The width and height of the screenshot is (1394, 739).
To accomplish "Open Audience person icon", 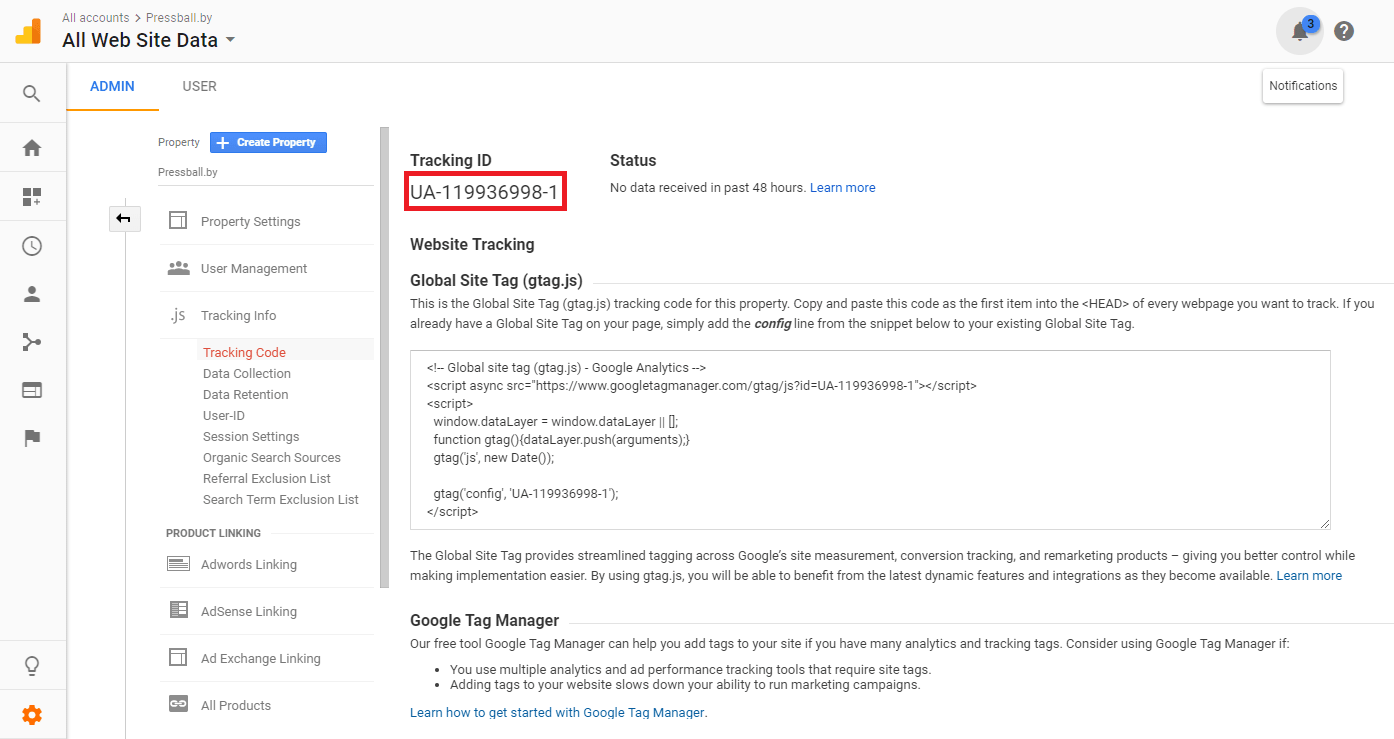I will (x=32, y=294).
